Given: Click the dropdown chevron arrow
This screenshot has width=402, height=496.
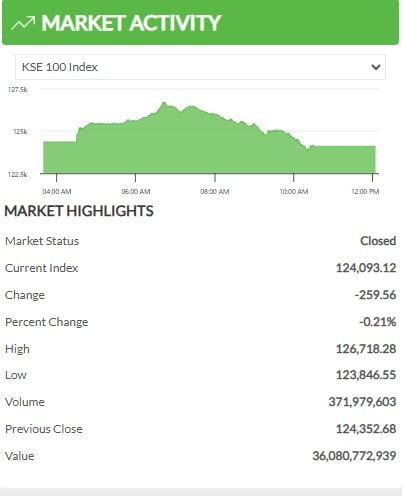Looking at the screenshot, I should (376, 67).
